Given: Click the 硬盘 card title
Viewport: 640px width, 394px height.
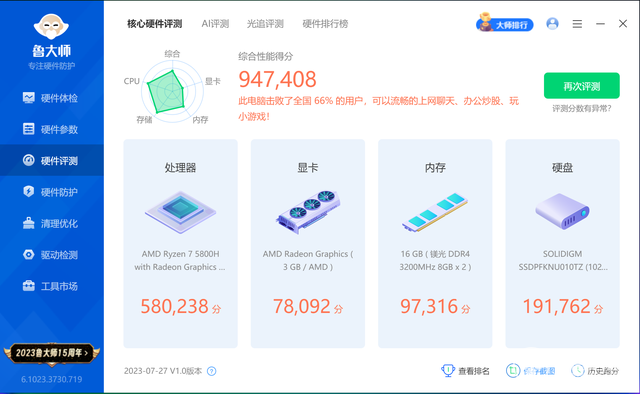Looking at the screenshot, I should [562, 167].
